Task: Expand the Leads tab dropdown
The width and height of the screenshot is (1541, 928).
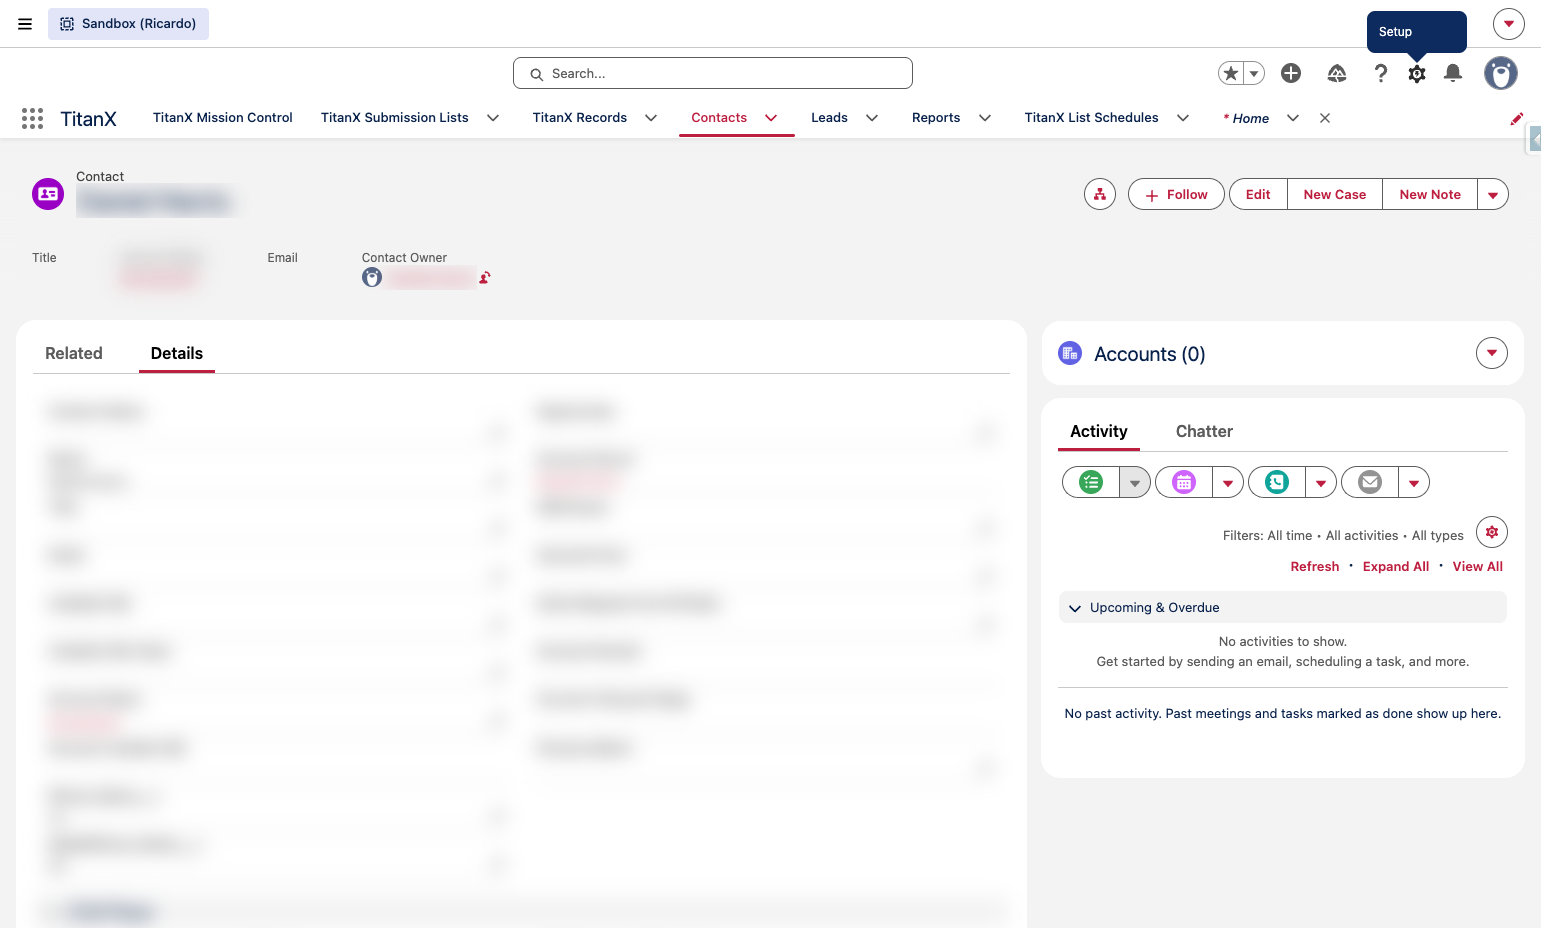Action: click(872, 118)
